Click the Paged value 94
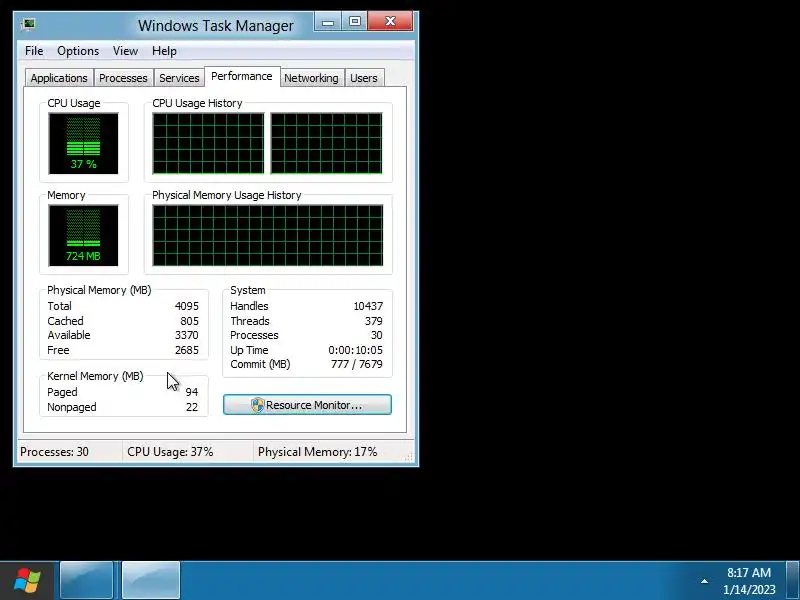Viewport: 800px width, 600px height. 192,392
